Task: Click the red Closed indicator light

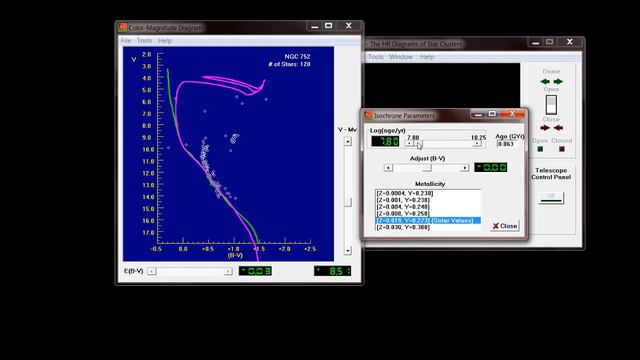Action: coord(562,149)
